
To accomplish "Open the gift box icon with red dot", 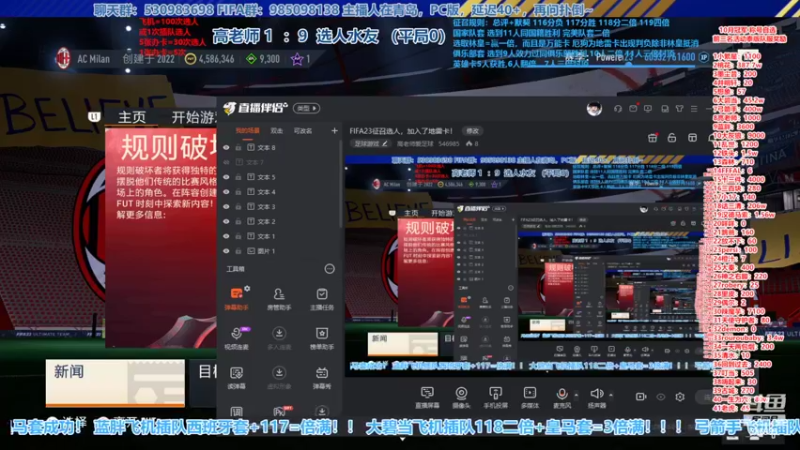I will [x=653, y=138].
